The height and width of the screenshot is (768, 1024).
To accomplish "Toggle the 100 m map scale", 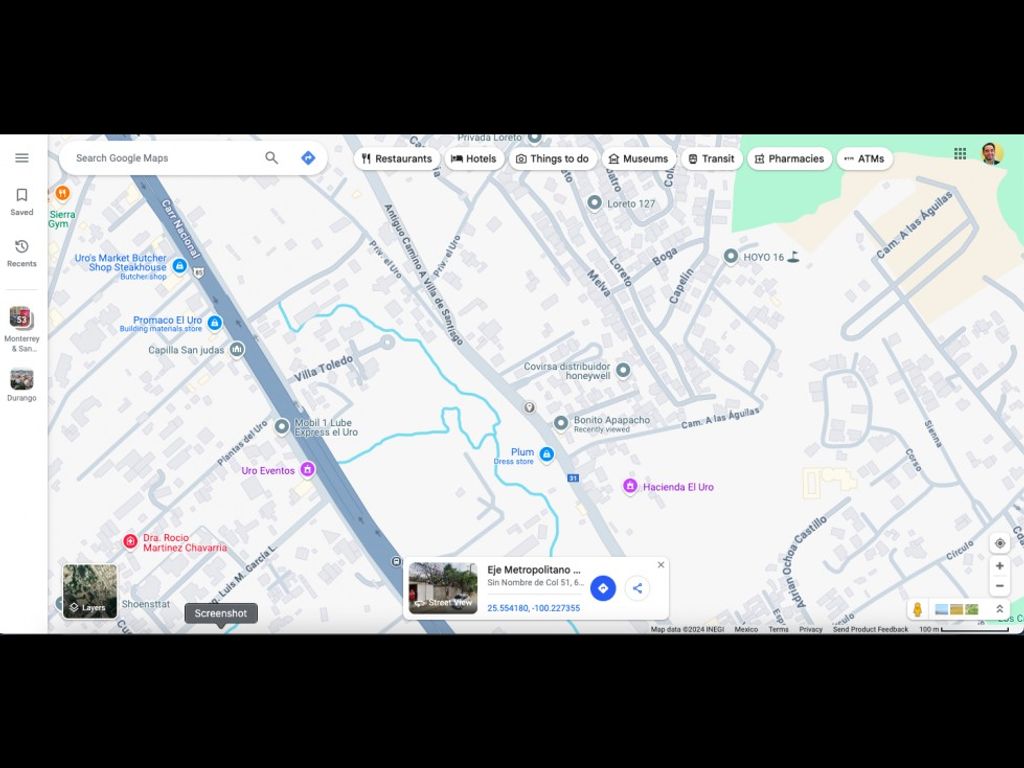I will point(964,630).
